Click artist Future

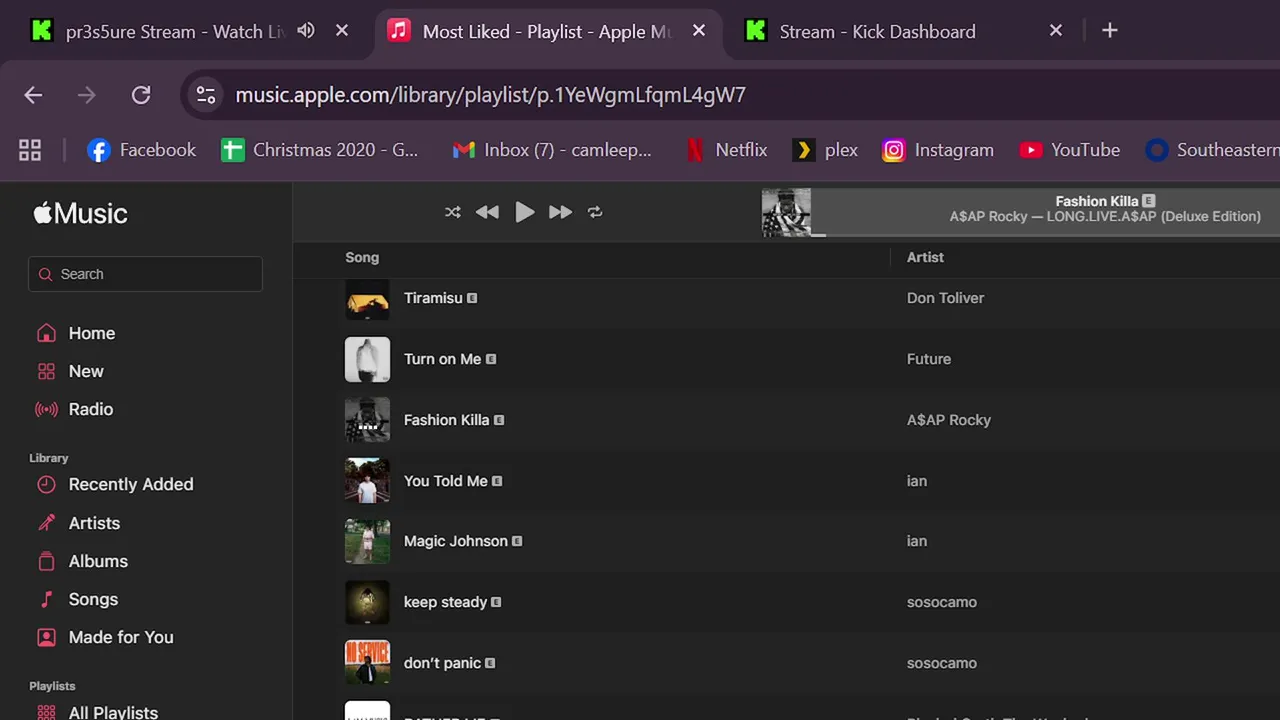(x=928, y=359)
